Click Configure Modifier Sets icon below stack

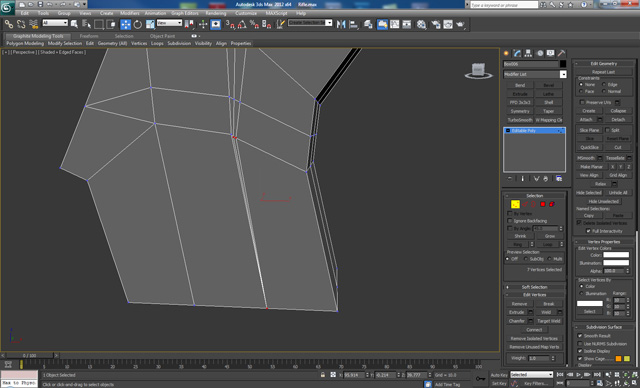[559, 179]
